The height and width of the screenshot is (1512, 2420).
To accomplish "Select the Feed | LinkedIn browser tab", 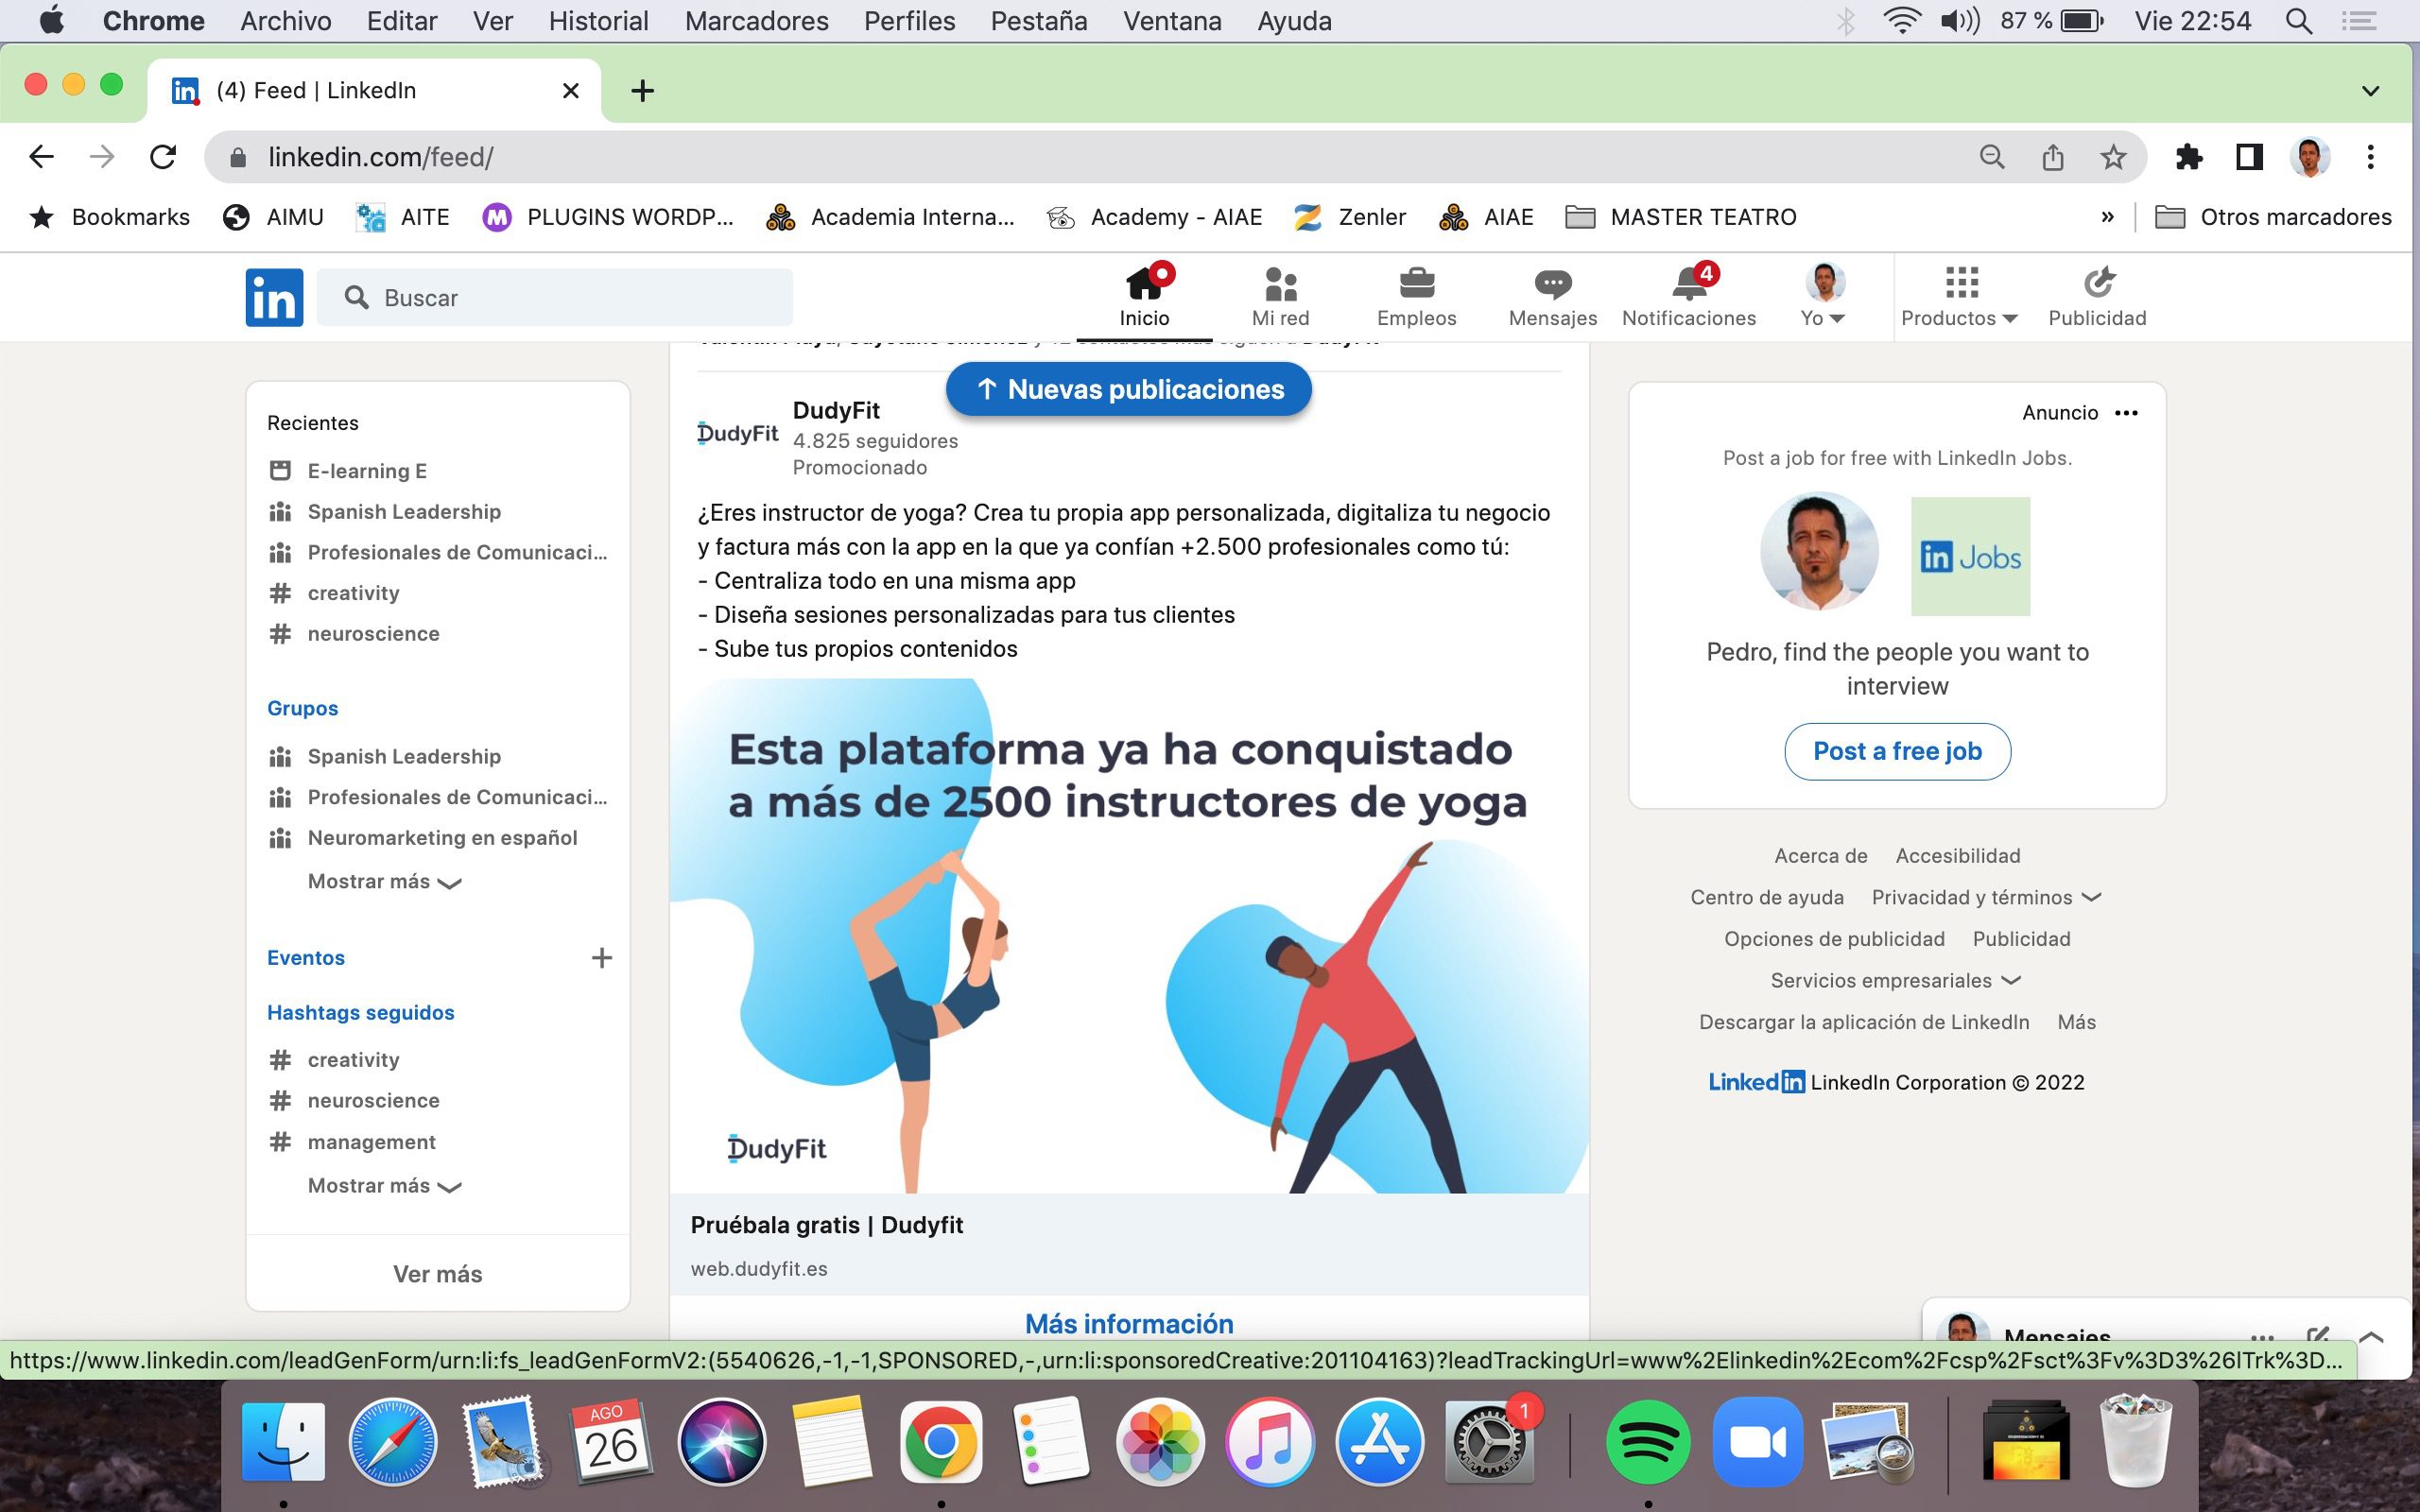I will tap(374, 91).
